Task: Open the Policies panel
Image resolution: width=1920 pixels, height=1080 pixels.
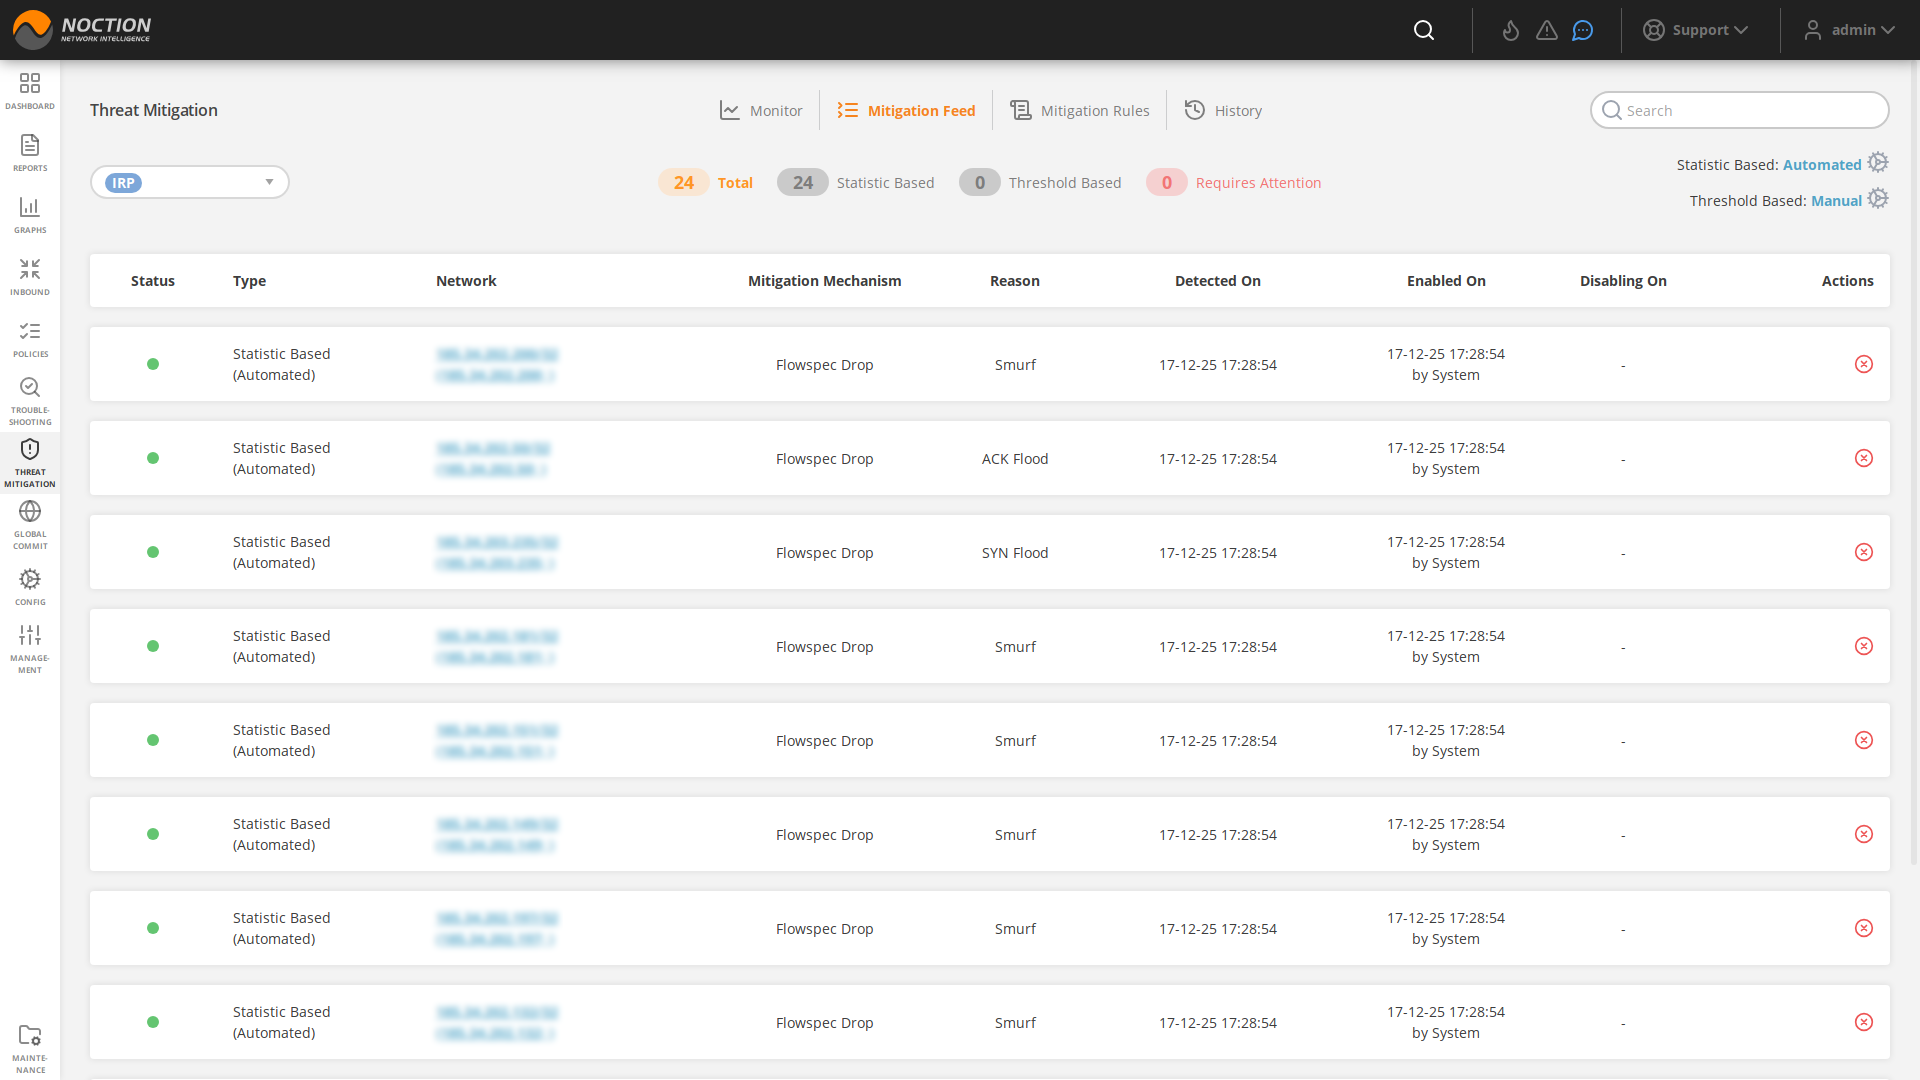Action: point(30,338)
